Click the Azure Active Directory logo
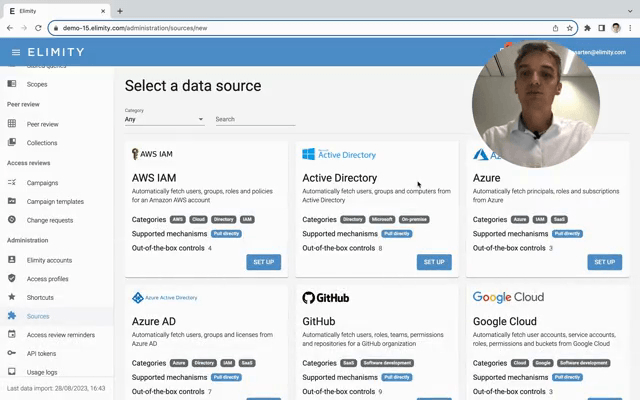This screenshot has width=640, height=400. click(x=164, y=298)
